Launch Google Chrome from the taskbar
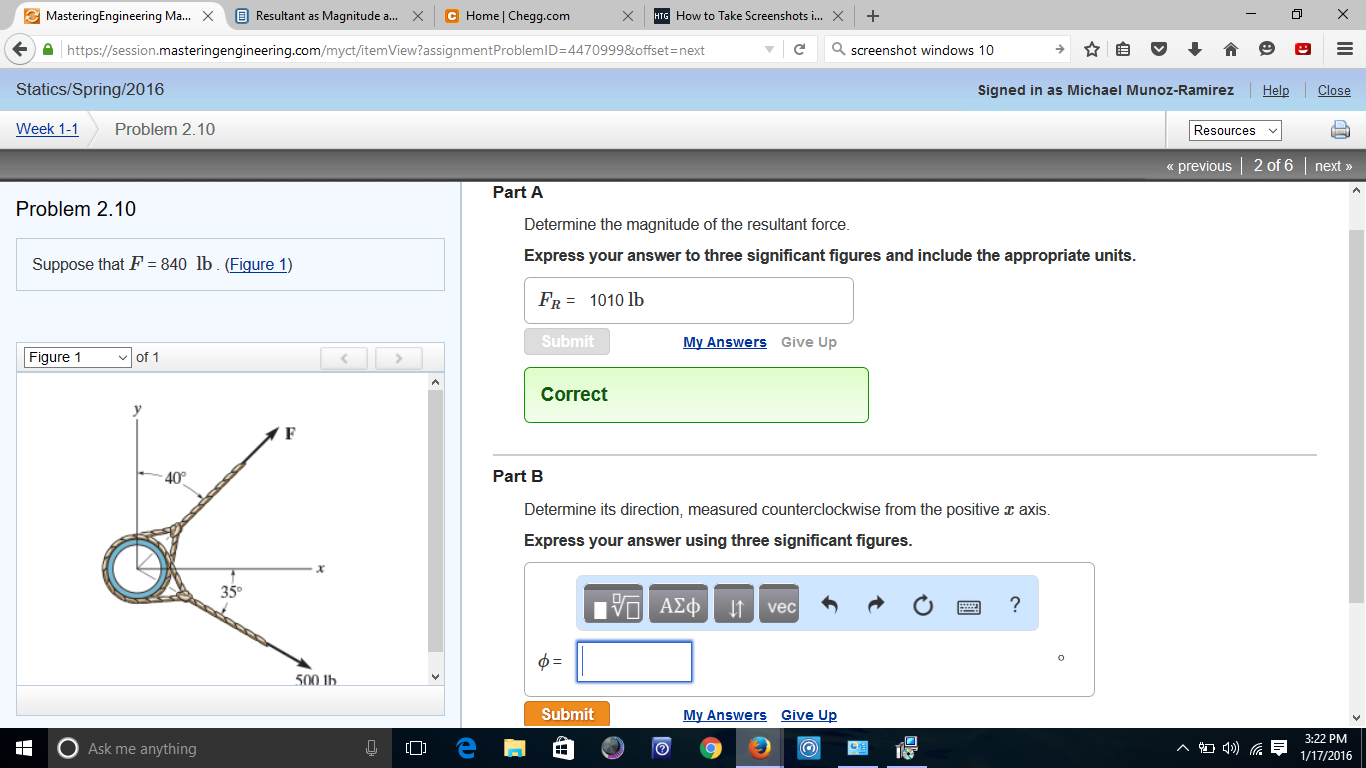The height and width of the screenshot is (768, 1366). pos(711,748)
